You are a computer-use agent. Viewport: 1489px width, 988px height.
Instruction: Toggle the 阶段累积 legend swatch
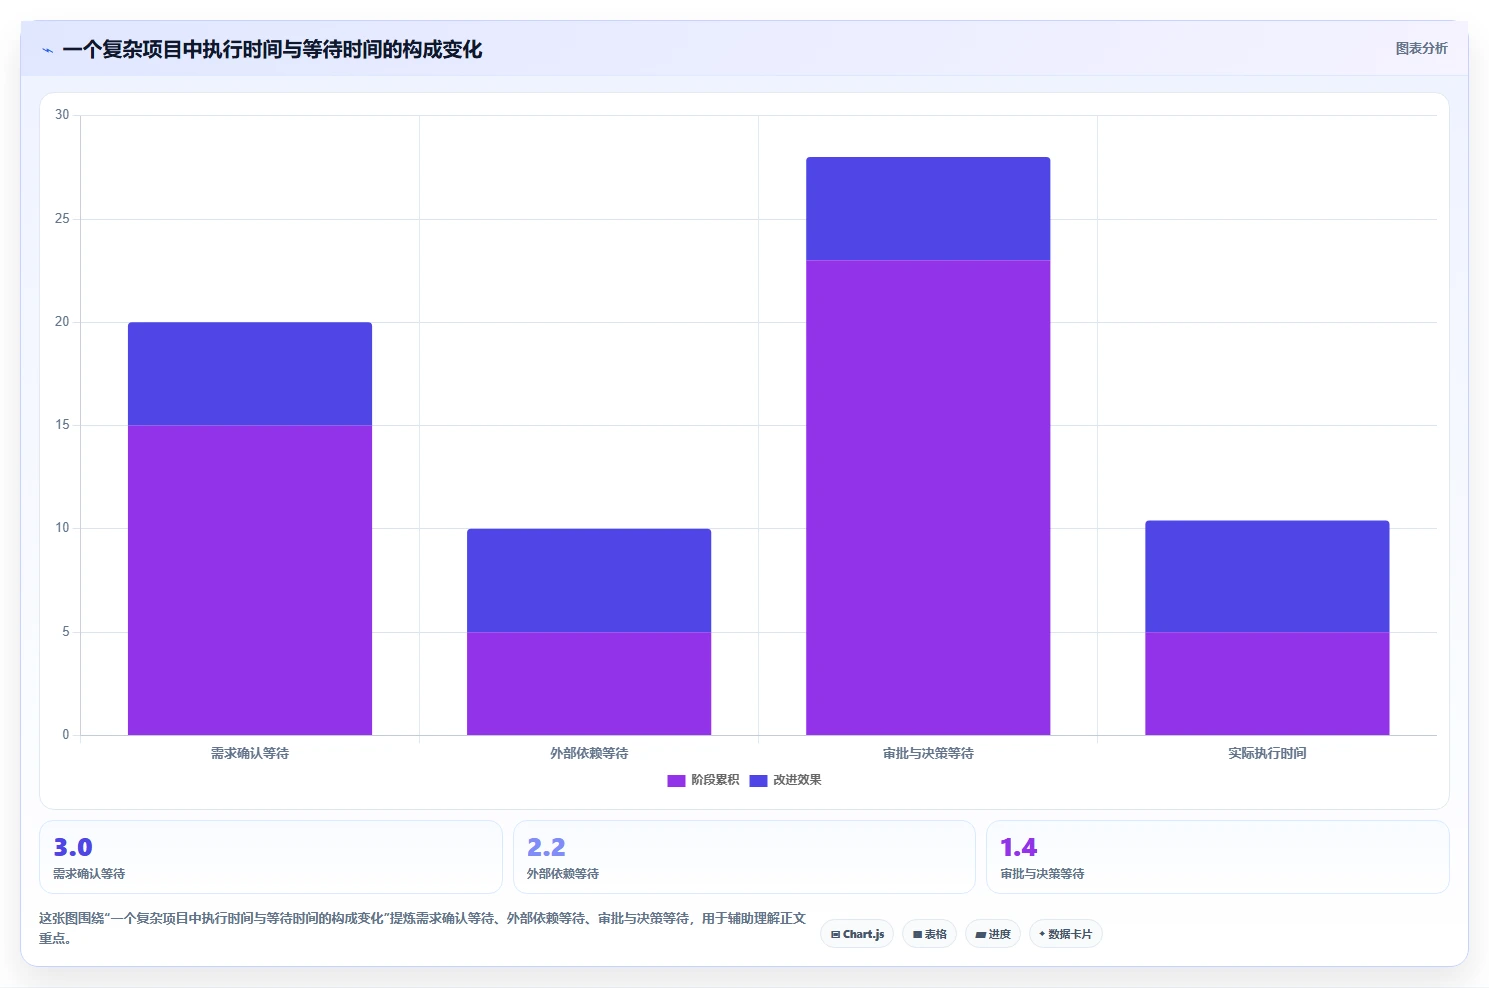(676, 780)
